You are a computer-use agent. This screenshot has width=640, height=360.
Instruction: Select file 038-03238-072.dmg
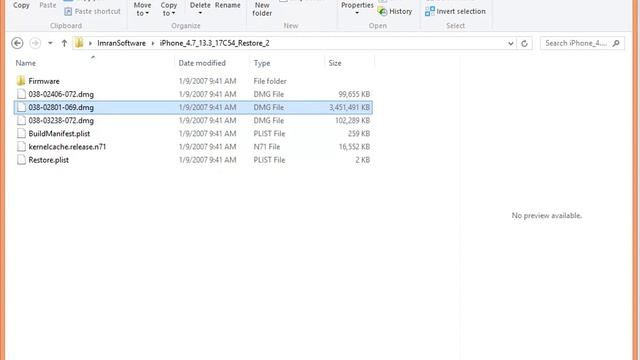[61, 120]
